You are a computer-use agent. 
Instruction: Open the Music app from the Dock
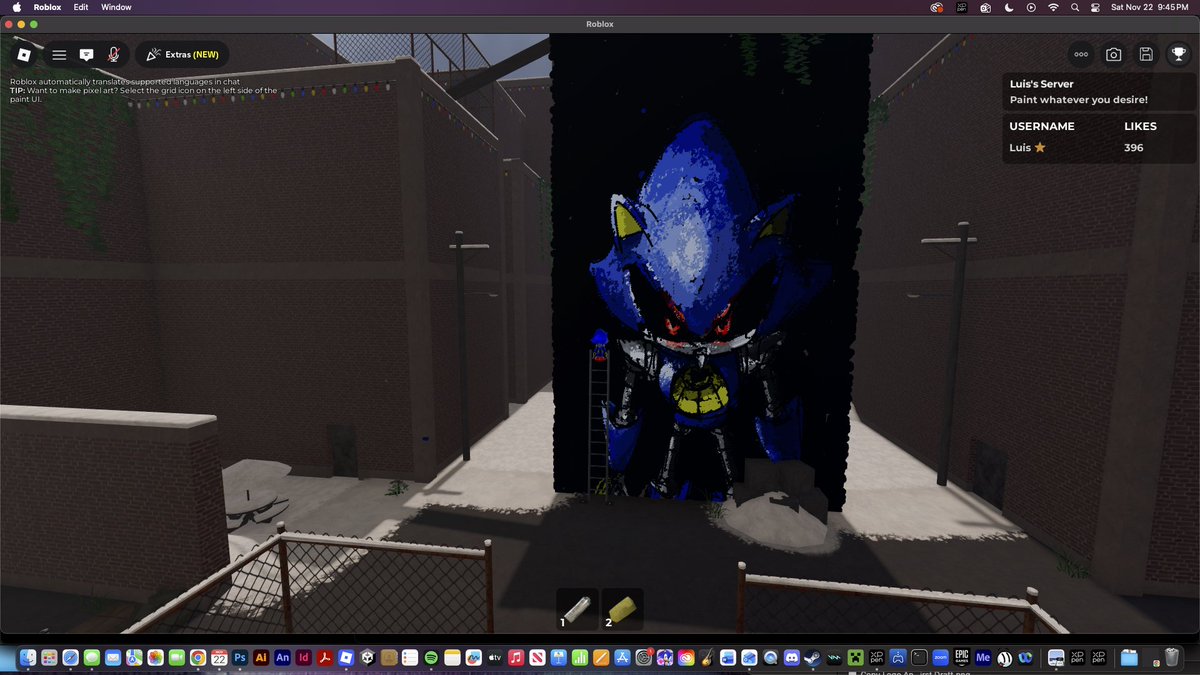pyautogui.click(x=516, y=658)
